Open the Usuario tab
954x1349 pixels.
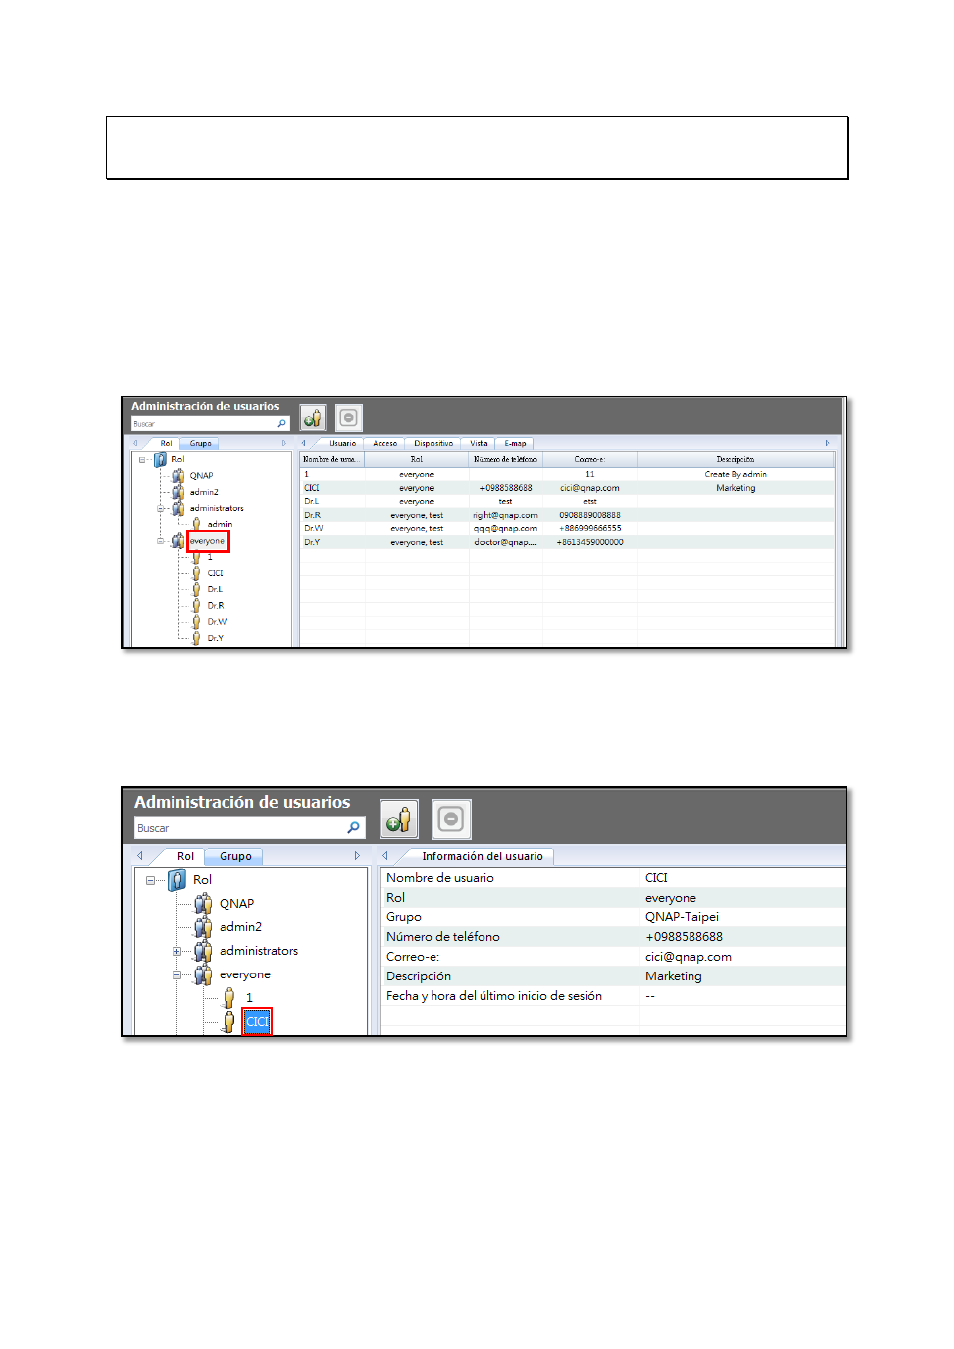click(x=343, y=443)
